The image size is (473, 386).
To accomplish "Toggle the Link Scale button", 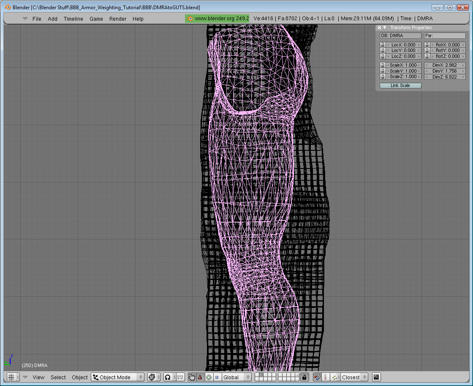I will (x=400, y=85).
